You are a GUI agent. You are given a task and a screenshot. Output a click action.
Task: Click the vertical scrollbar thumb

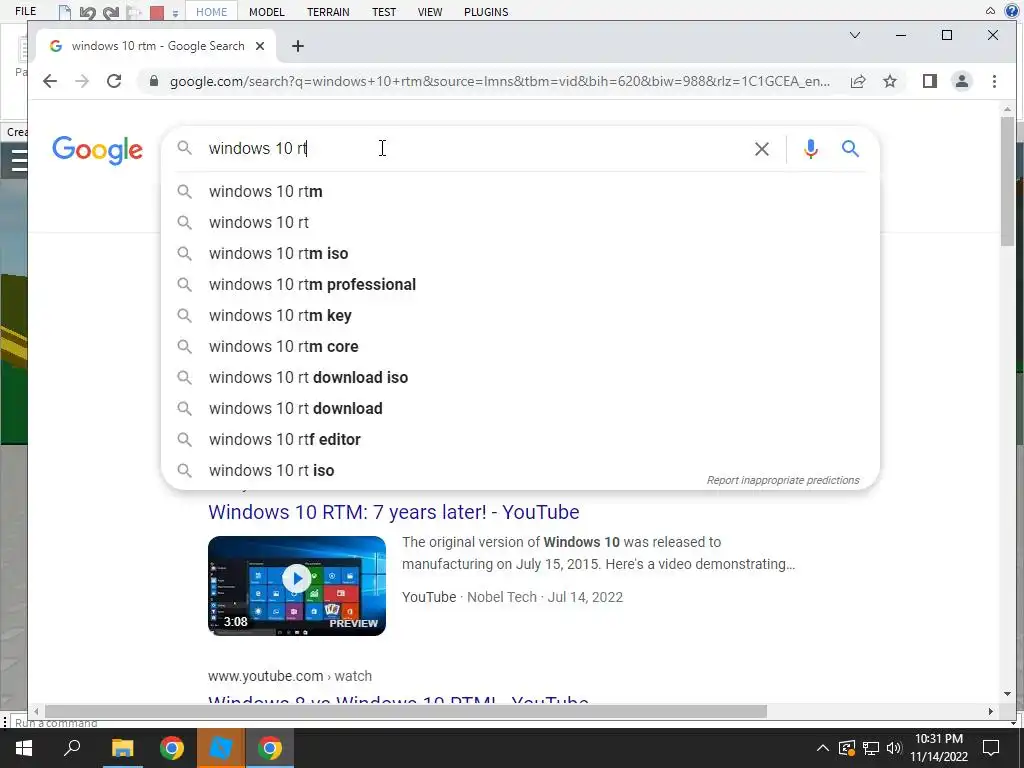point(1008,182)
